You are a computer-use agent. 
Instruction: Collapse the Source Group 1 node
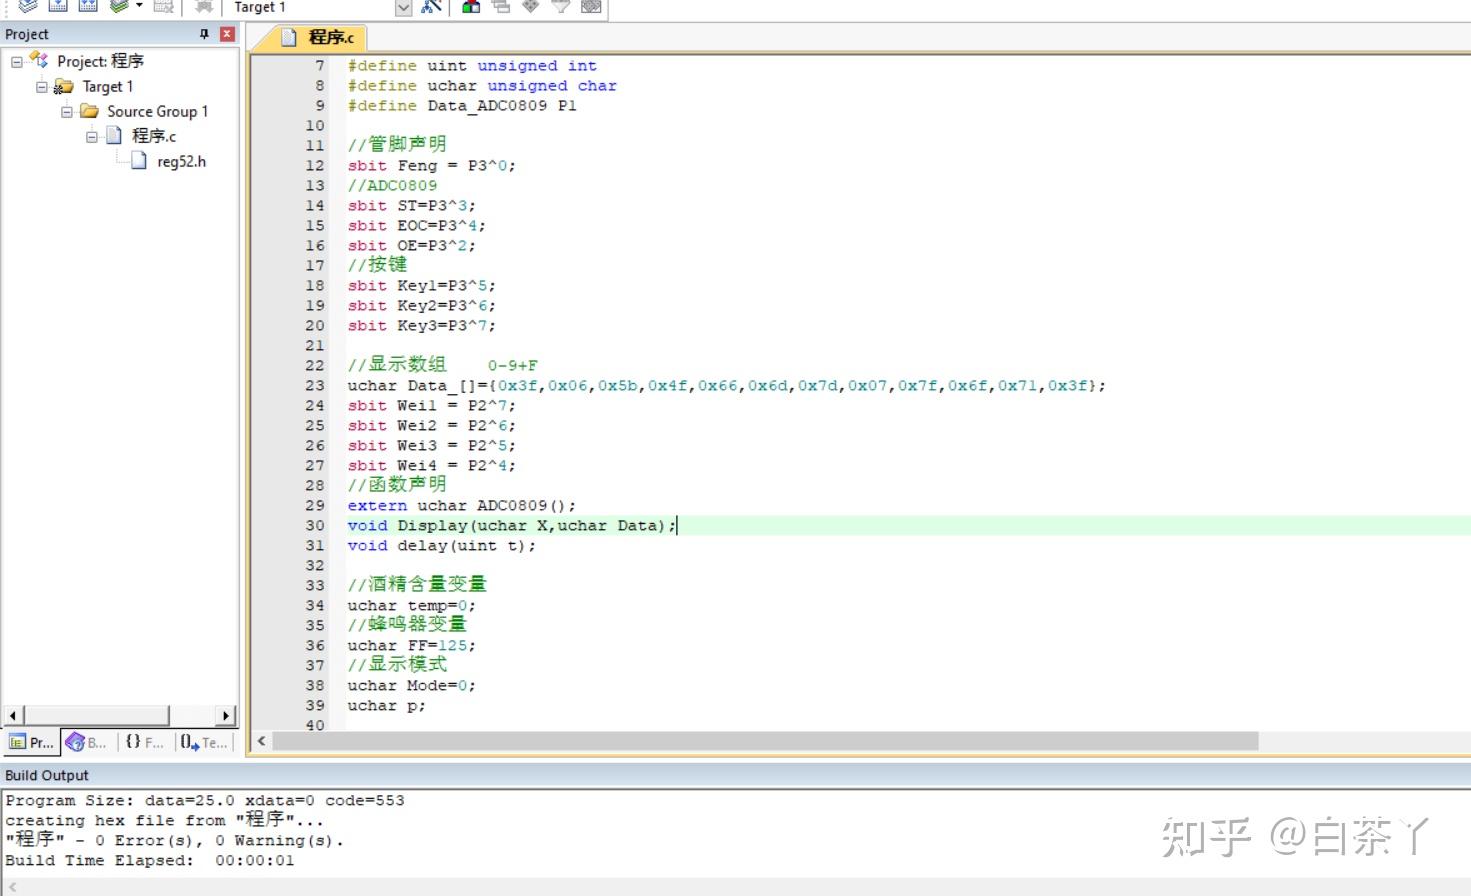67,112
